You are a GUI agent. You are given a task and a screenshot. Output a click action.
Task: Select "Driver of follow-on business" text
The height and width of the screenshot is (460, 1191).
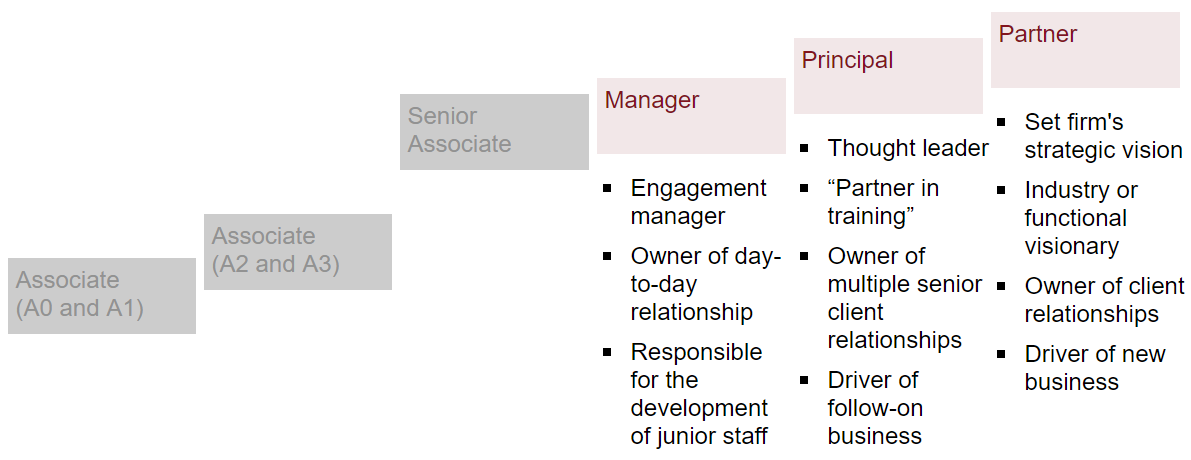pyautogui.click(x=874, y=408)
